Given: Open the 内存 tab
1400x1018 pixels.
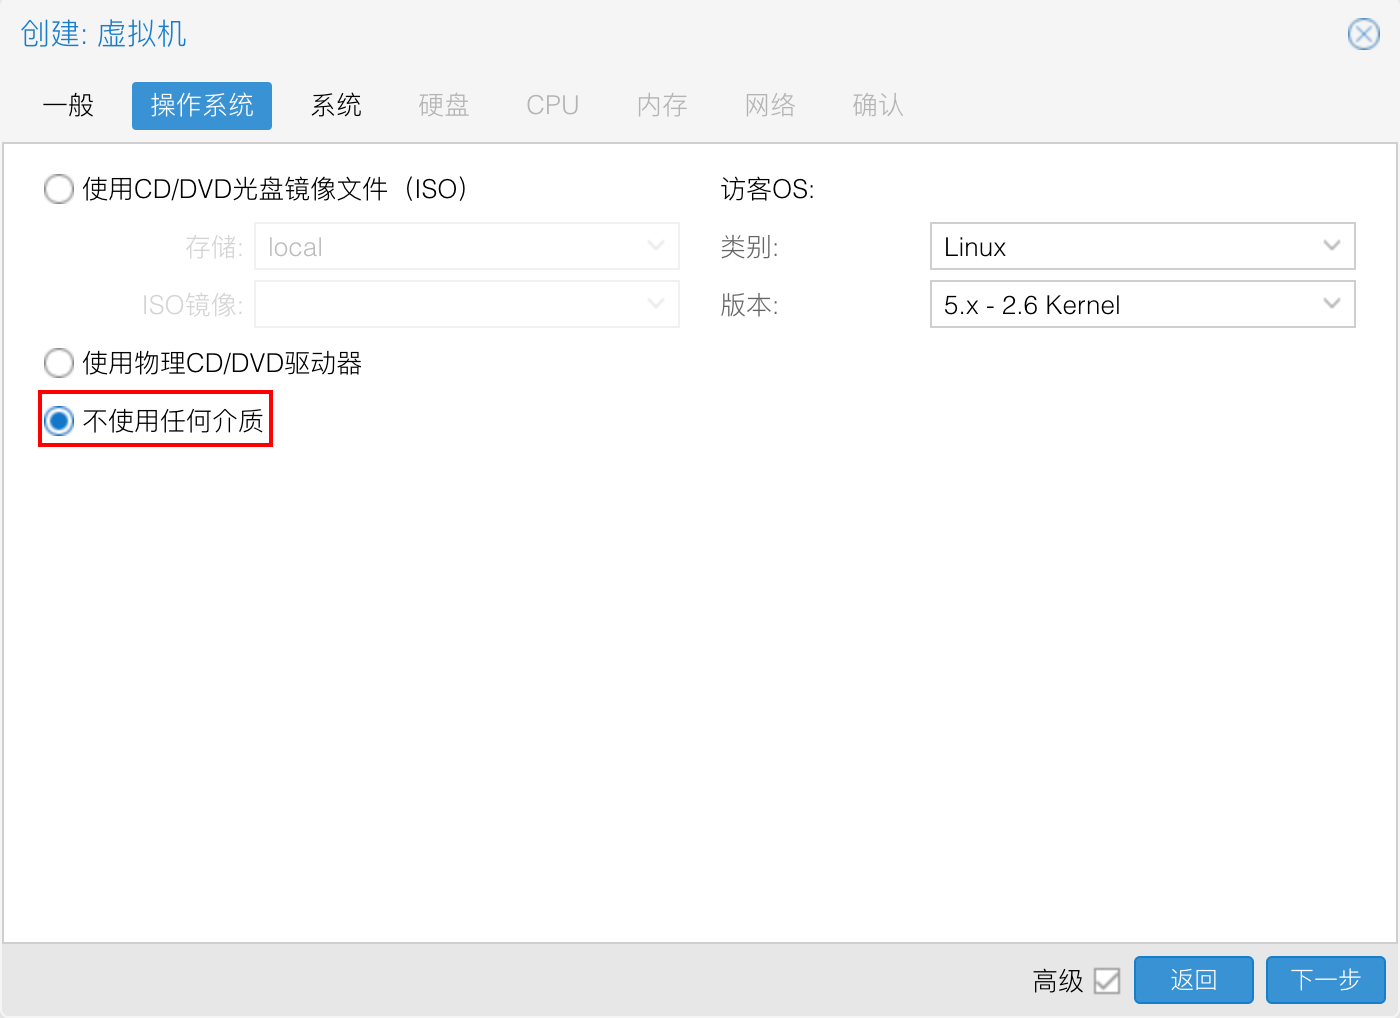Looking at the screenshot, I should pos(662,105).
